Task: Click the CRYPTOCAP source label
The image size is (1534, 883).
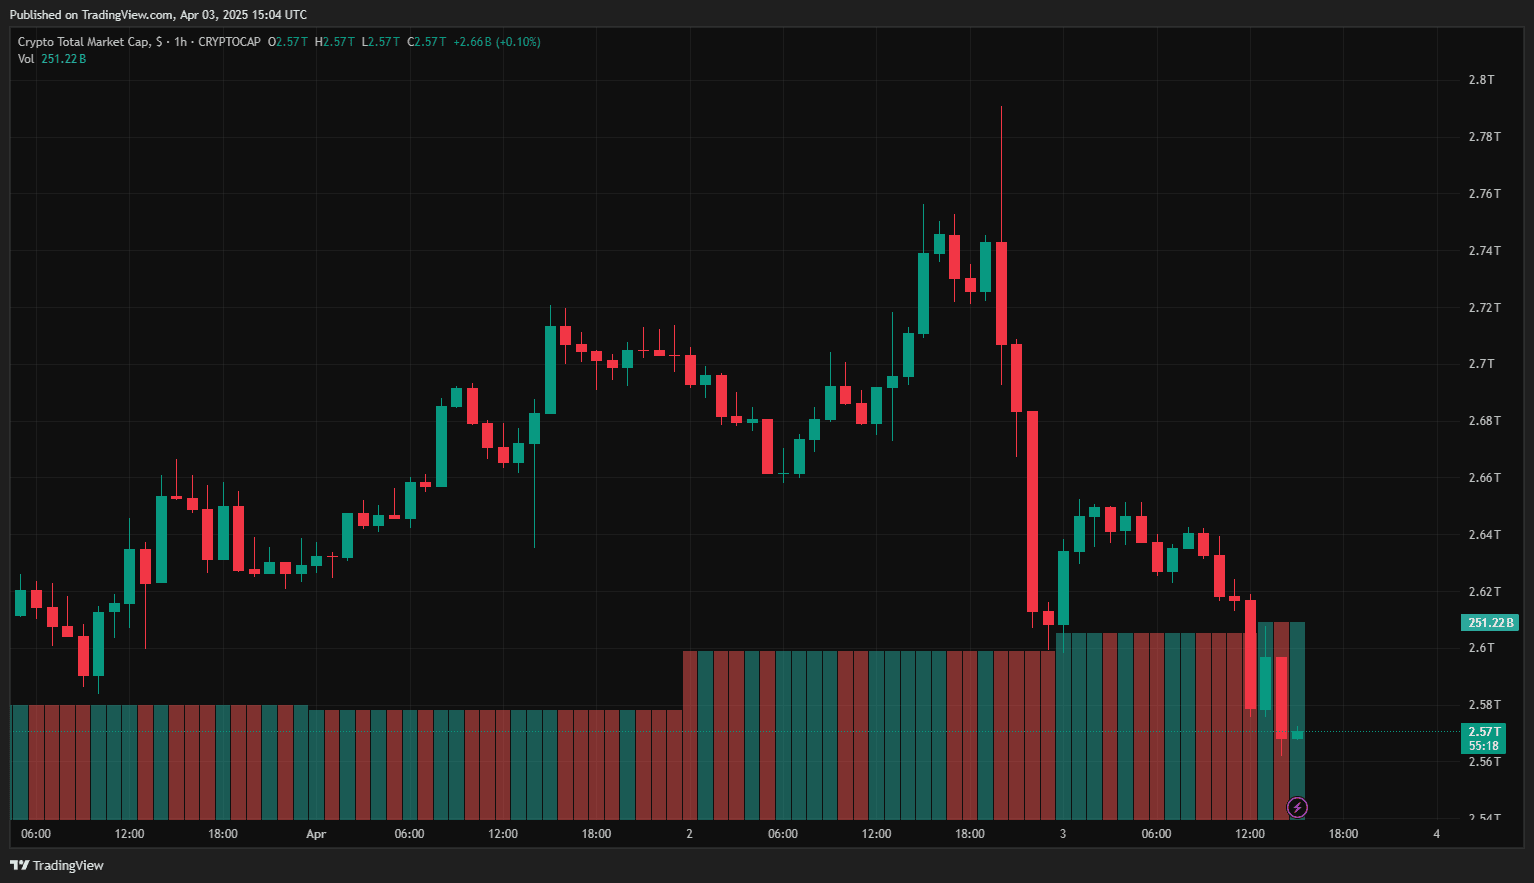Action: coord(229,42)
